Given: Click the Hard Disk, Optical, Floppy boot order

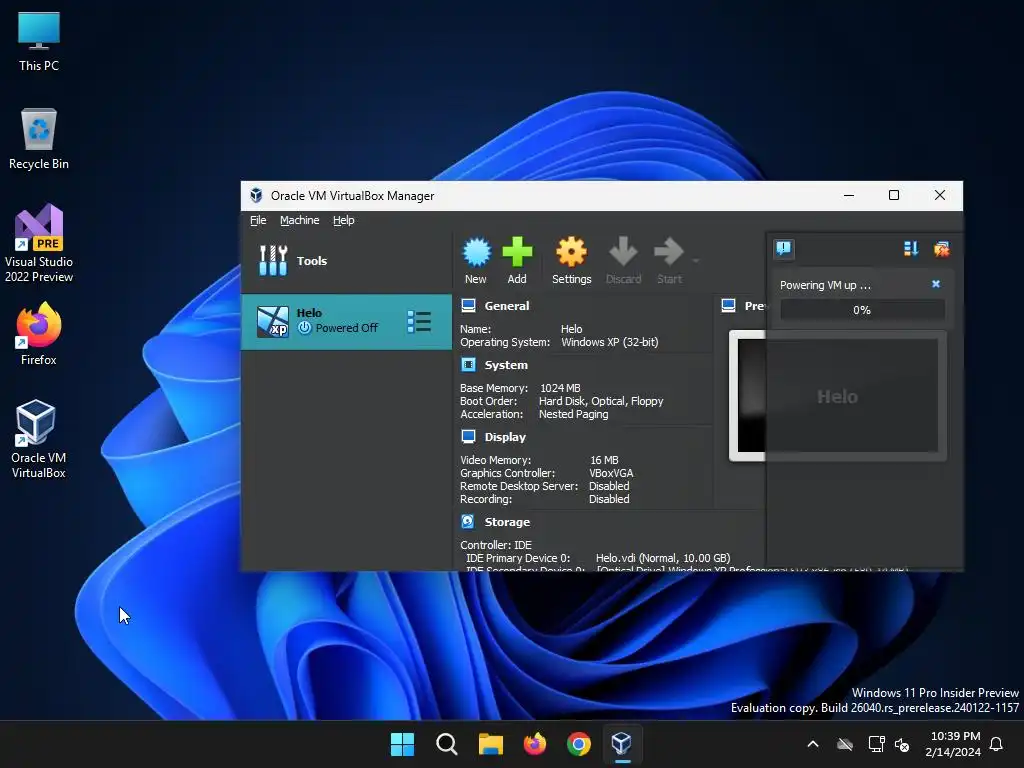Looking at the screenshot, I should 601,401.
